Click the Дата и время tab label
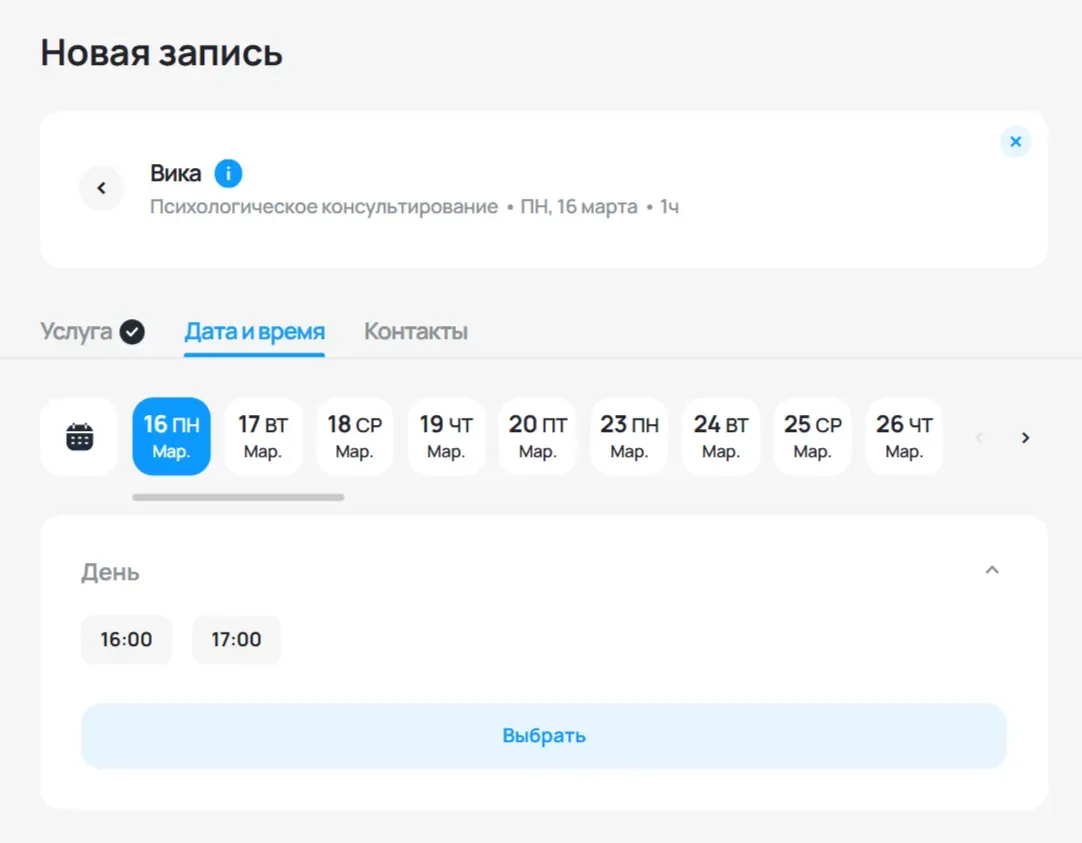 pyautogui.click(x=253, y=330)
